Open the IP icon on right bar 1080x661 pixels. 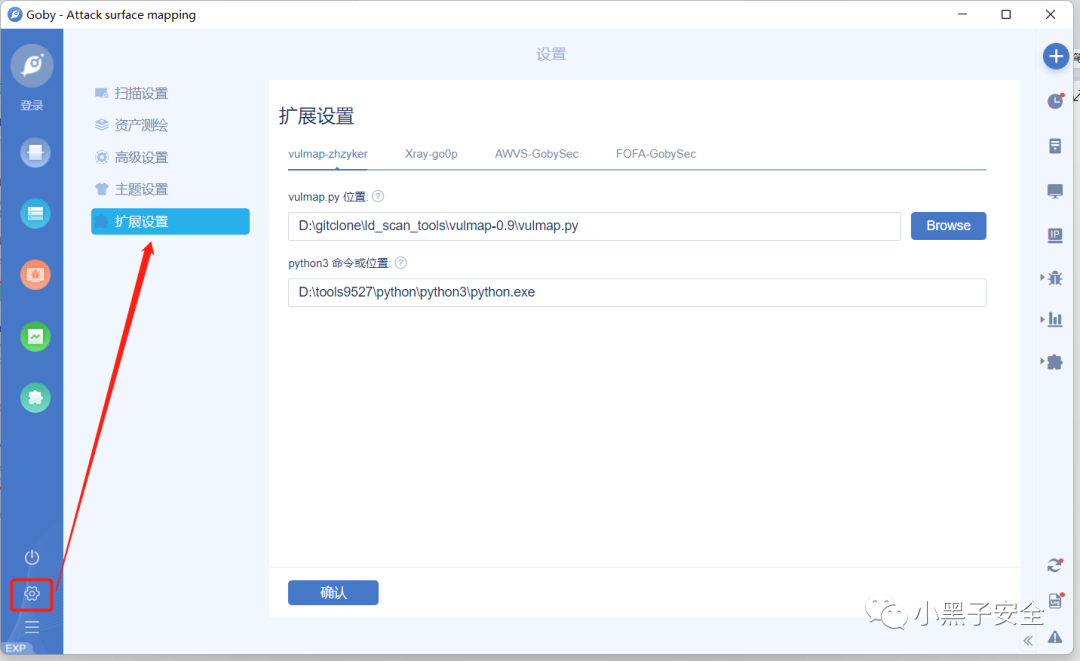tap(1055, 235)
